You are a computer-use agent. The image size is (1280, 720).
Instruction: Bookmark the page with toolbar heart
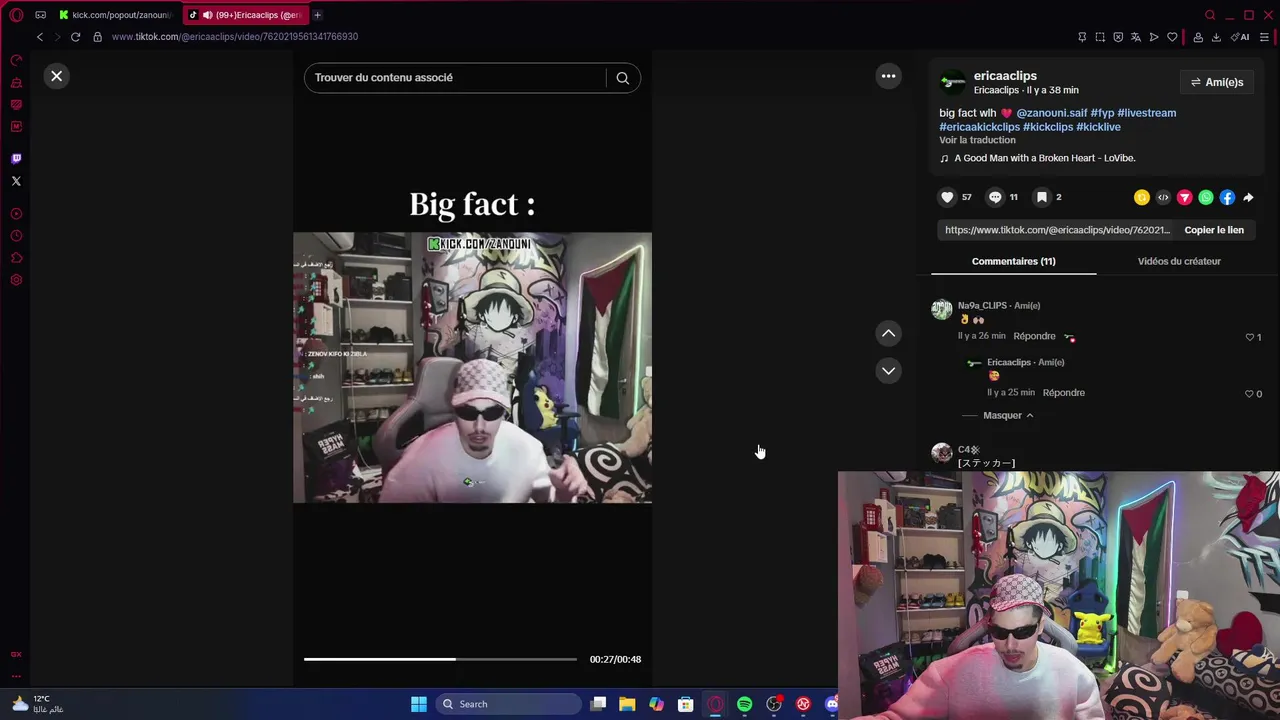click(1172, 37)
